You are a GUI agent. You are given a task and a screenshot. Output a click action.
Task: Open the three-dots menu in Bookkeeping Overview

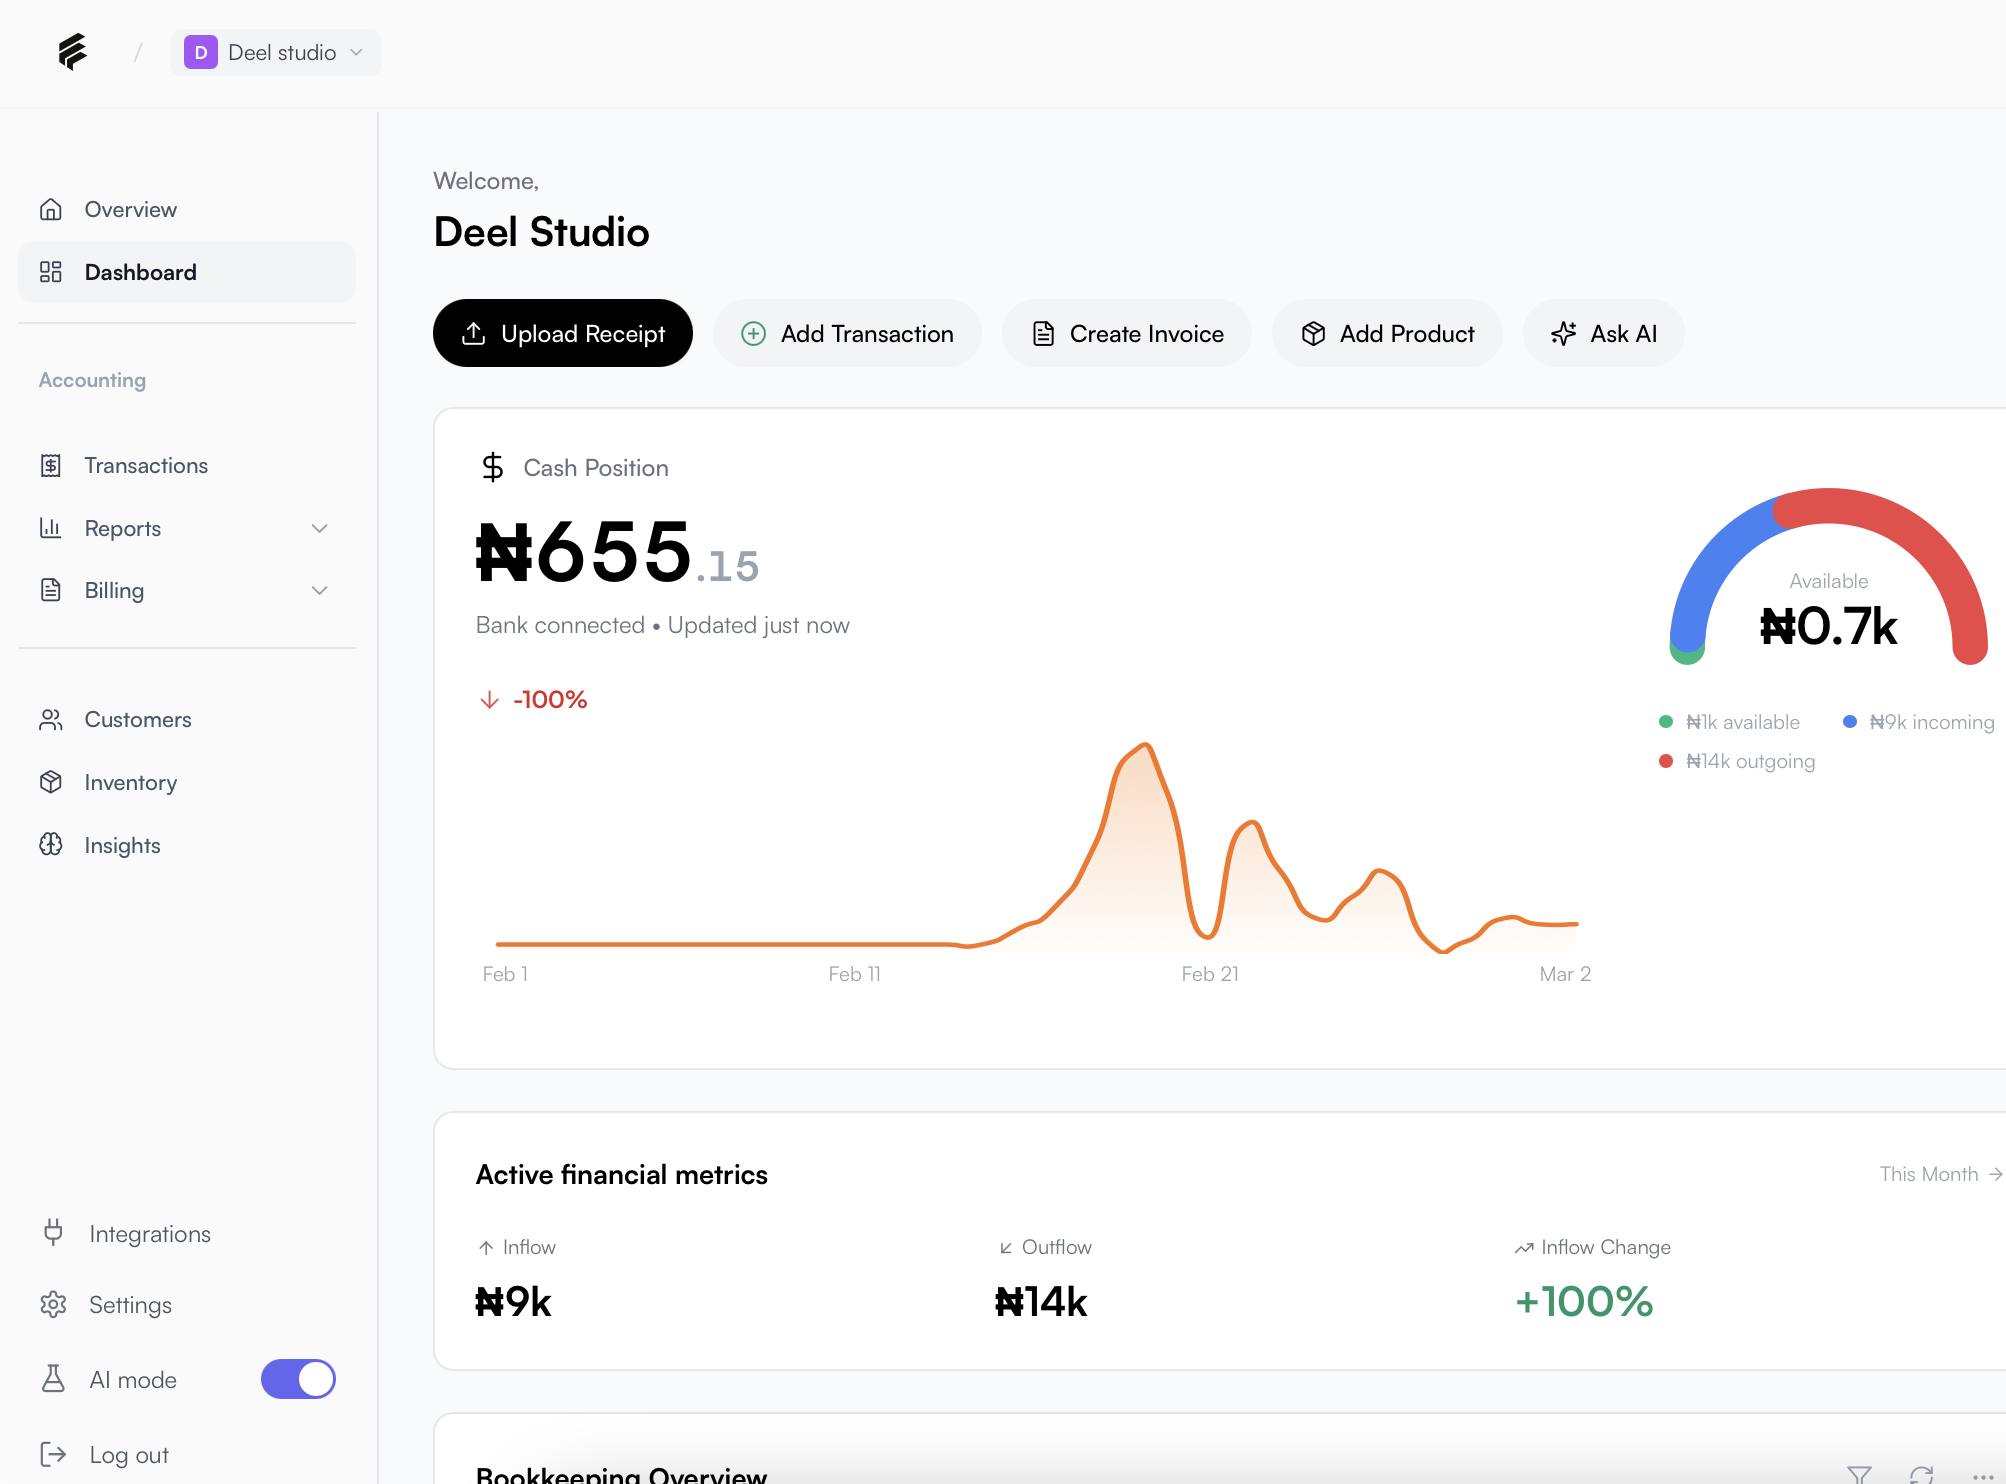pyautogui.click(x=1982, y=1476)
